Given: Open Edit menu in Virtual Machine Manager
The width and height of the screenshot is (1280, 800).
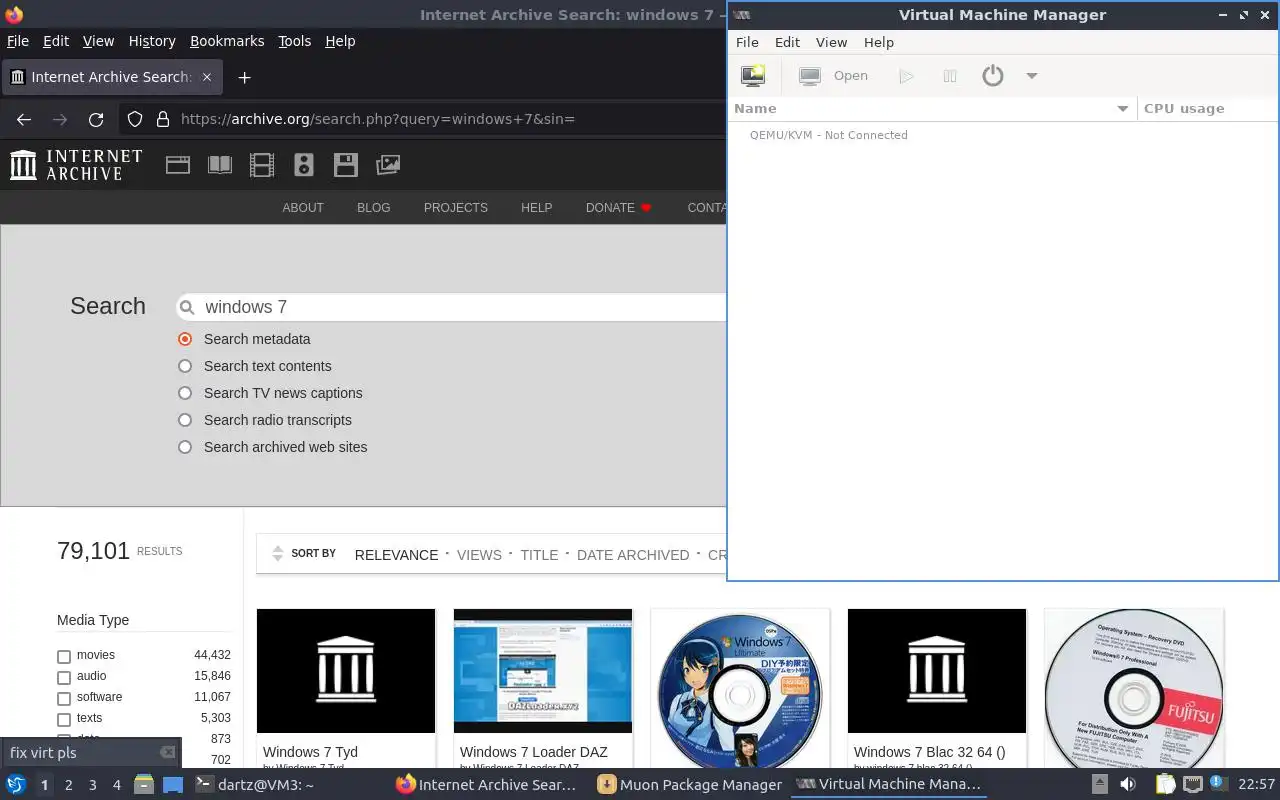Looking at the screenshot, I should (787, 42).
